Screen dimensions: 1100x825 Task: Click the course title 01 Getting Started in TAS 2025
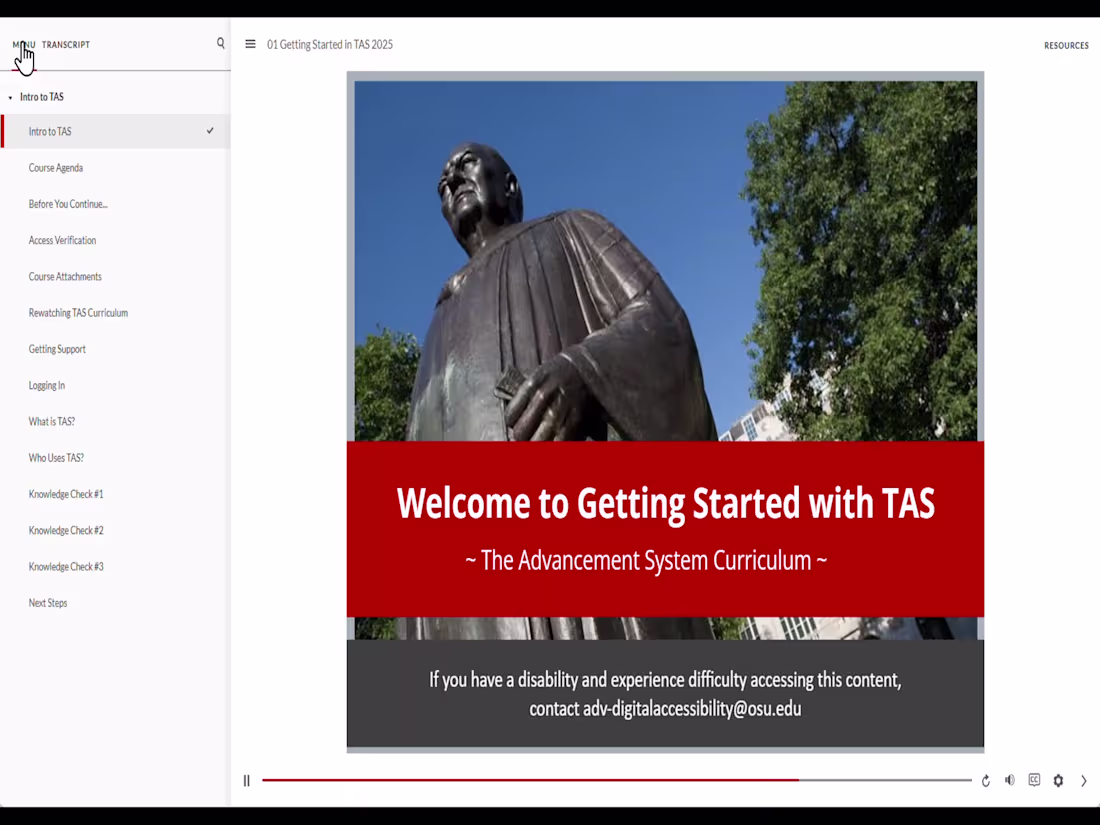pos(330,44)
